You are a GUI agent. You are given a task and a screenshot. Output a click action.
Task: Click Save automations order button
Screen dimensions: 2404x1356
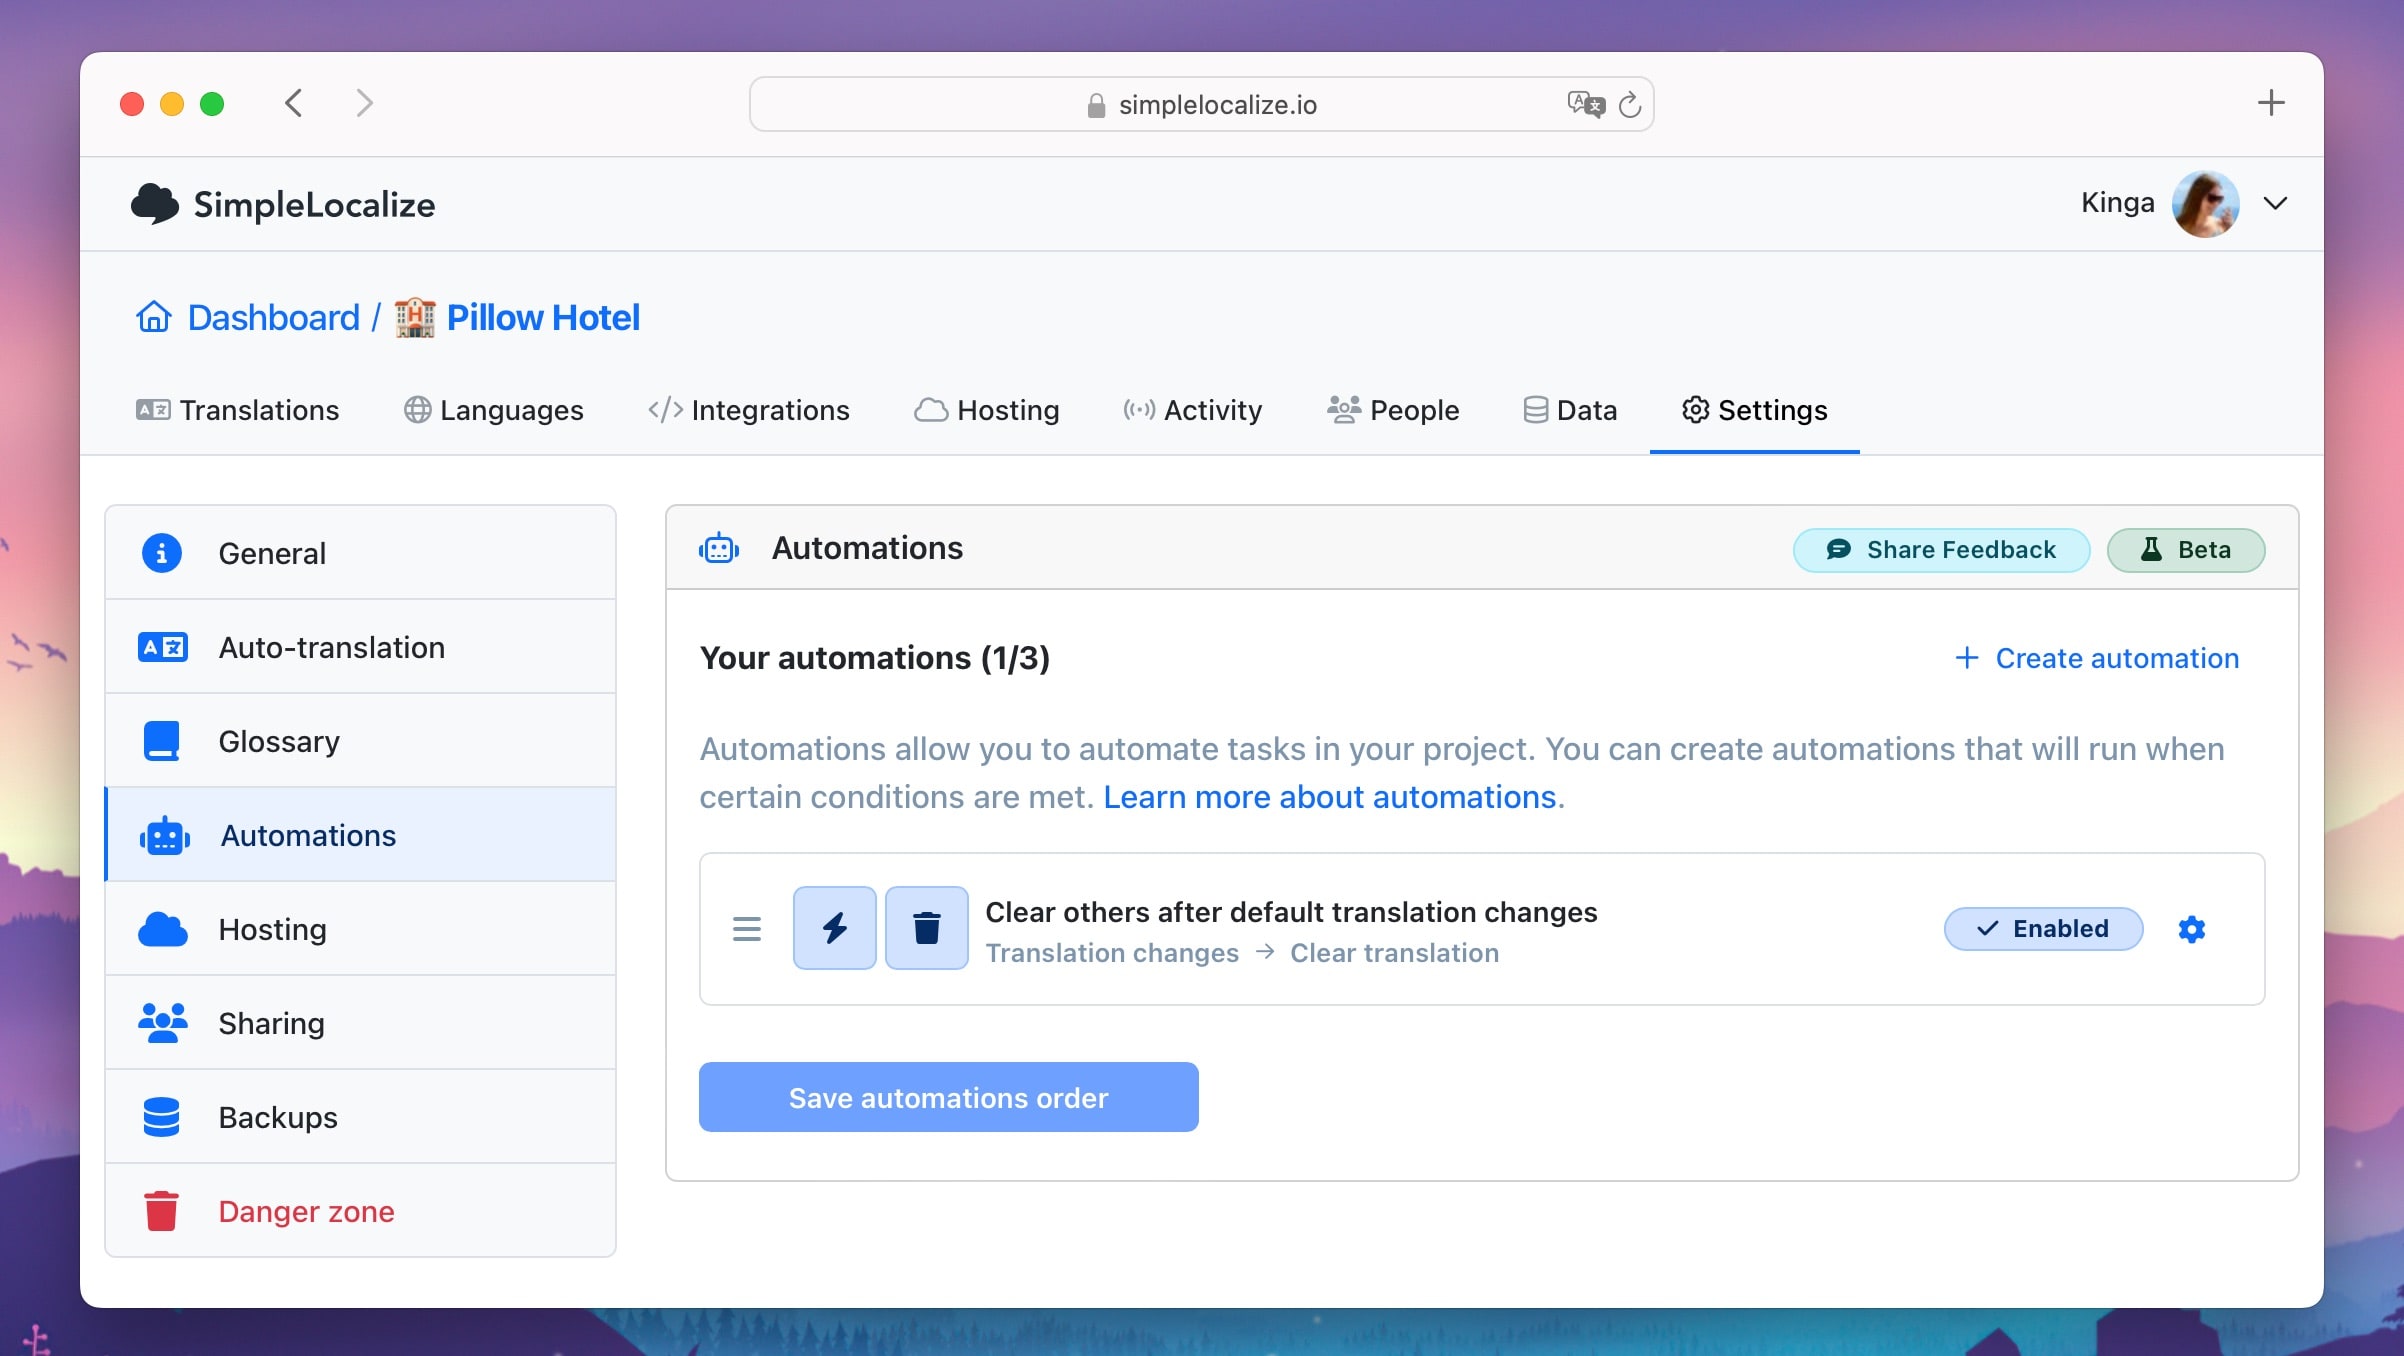click(948, 1097)
